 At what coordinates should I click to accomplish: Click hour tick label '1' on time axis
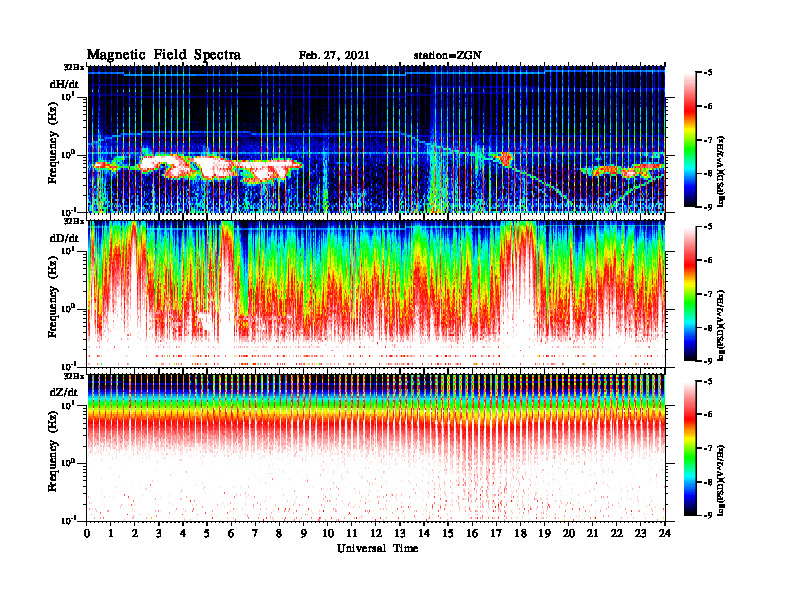(111, 533)
